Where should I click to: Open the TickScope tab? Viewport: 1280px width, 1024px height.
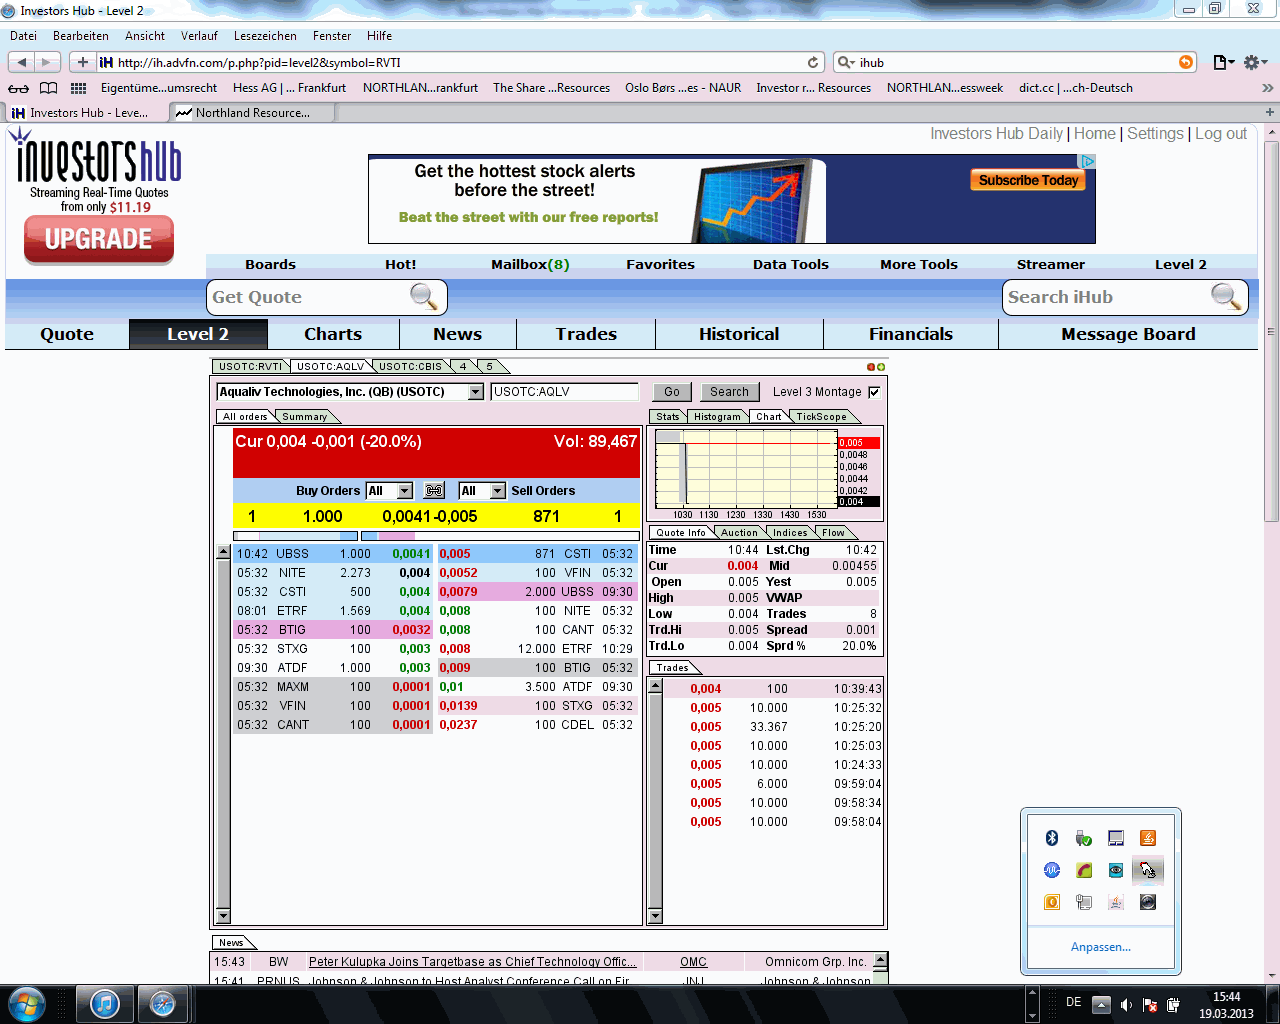tap(821, 417)
